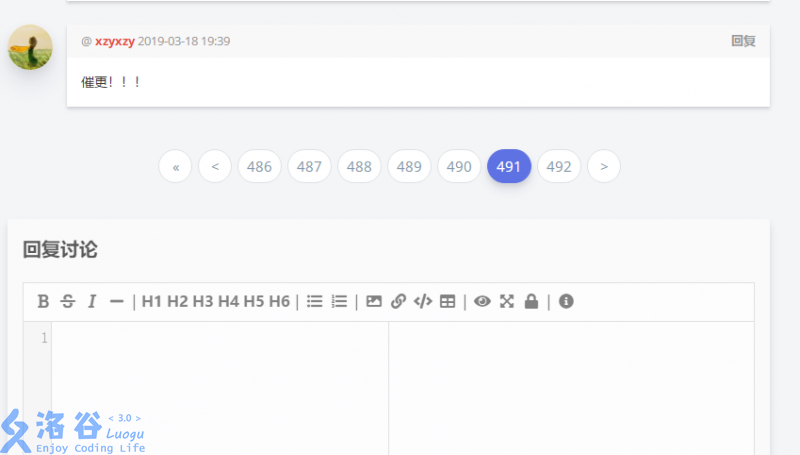Apply strikethrough formatting

(x=67, y=301)
